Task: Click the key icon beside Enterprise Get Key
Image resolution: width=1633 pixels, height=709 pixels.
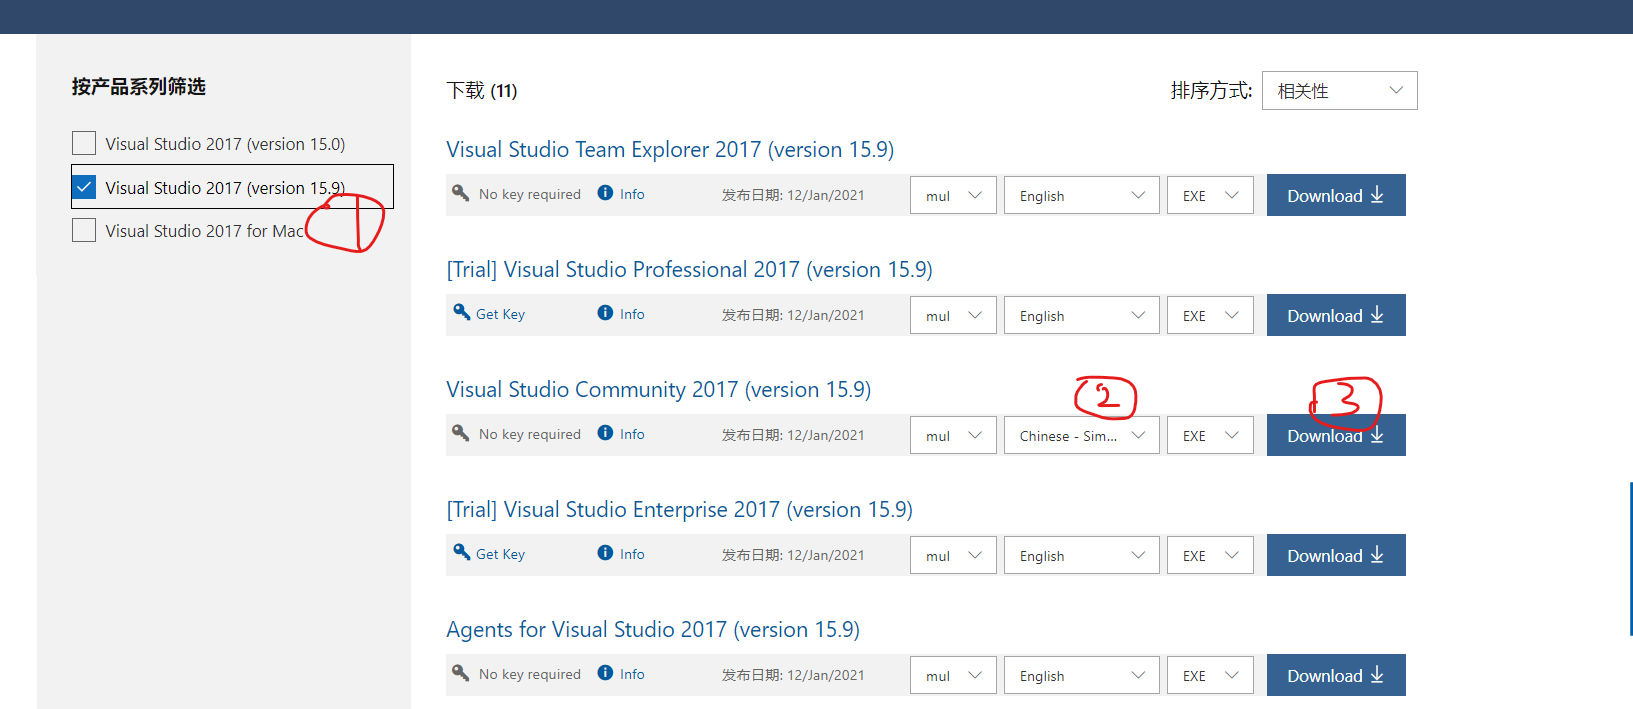Action: point(461,552)
